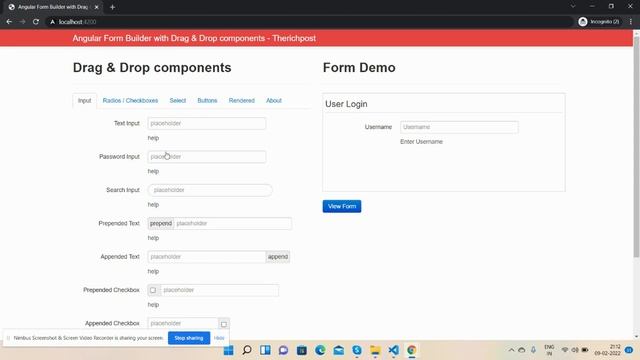Screen dimensions: 640x360
Task: Switch to the Input tab
Action: 84,100
